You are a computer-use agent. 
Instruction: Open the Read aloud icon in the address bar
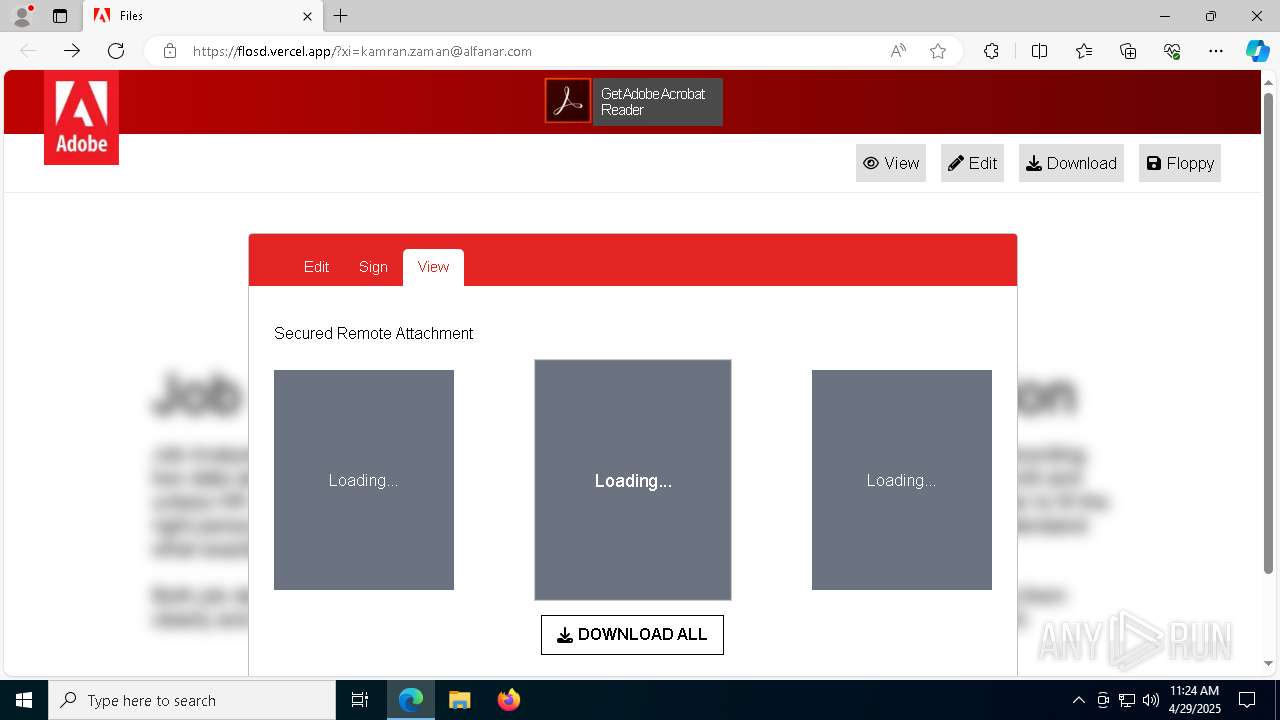[898, 51]
